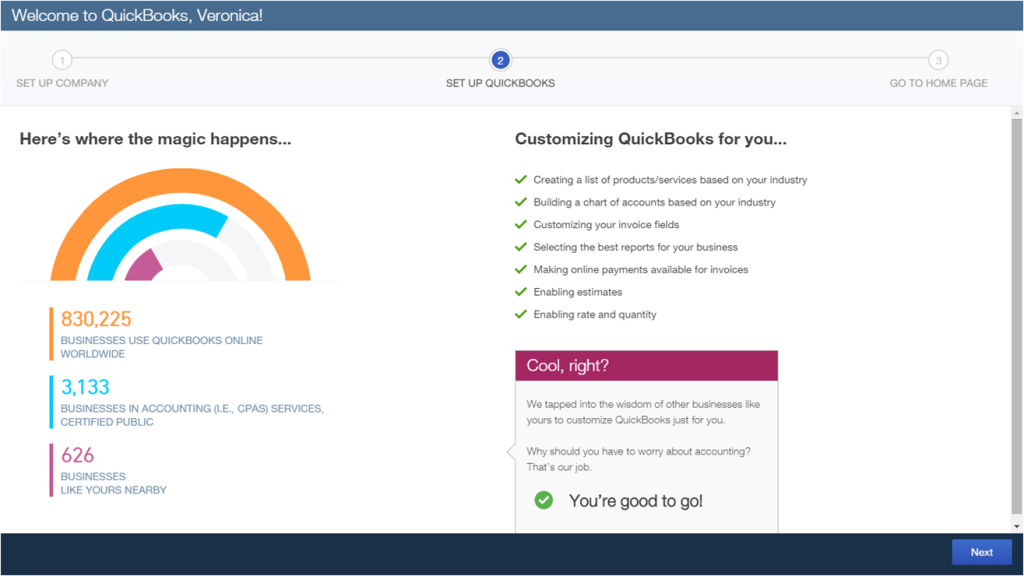Select the GO TO HOME PAGE step label
Image resolution: width=1024 pixels, height=576 pixels.
938,83
